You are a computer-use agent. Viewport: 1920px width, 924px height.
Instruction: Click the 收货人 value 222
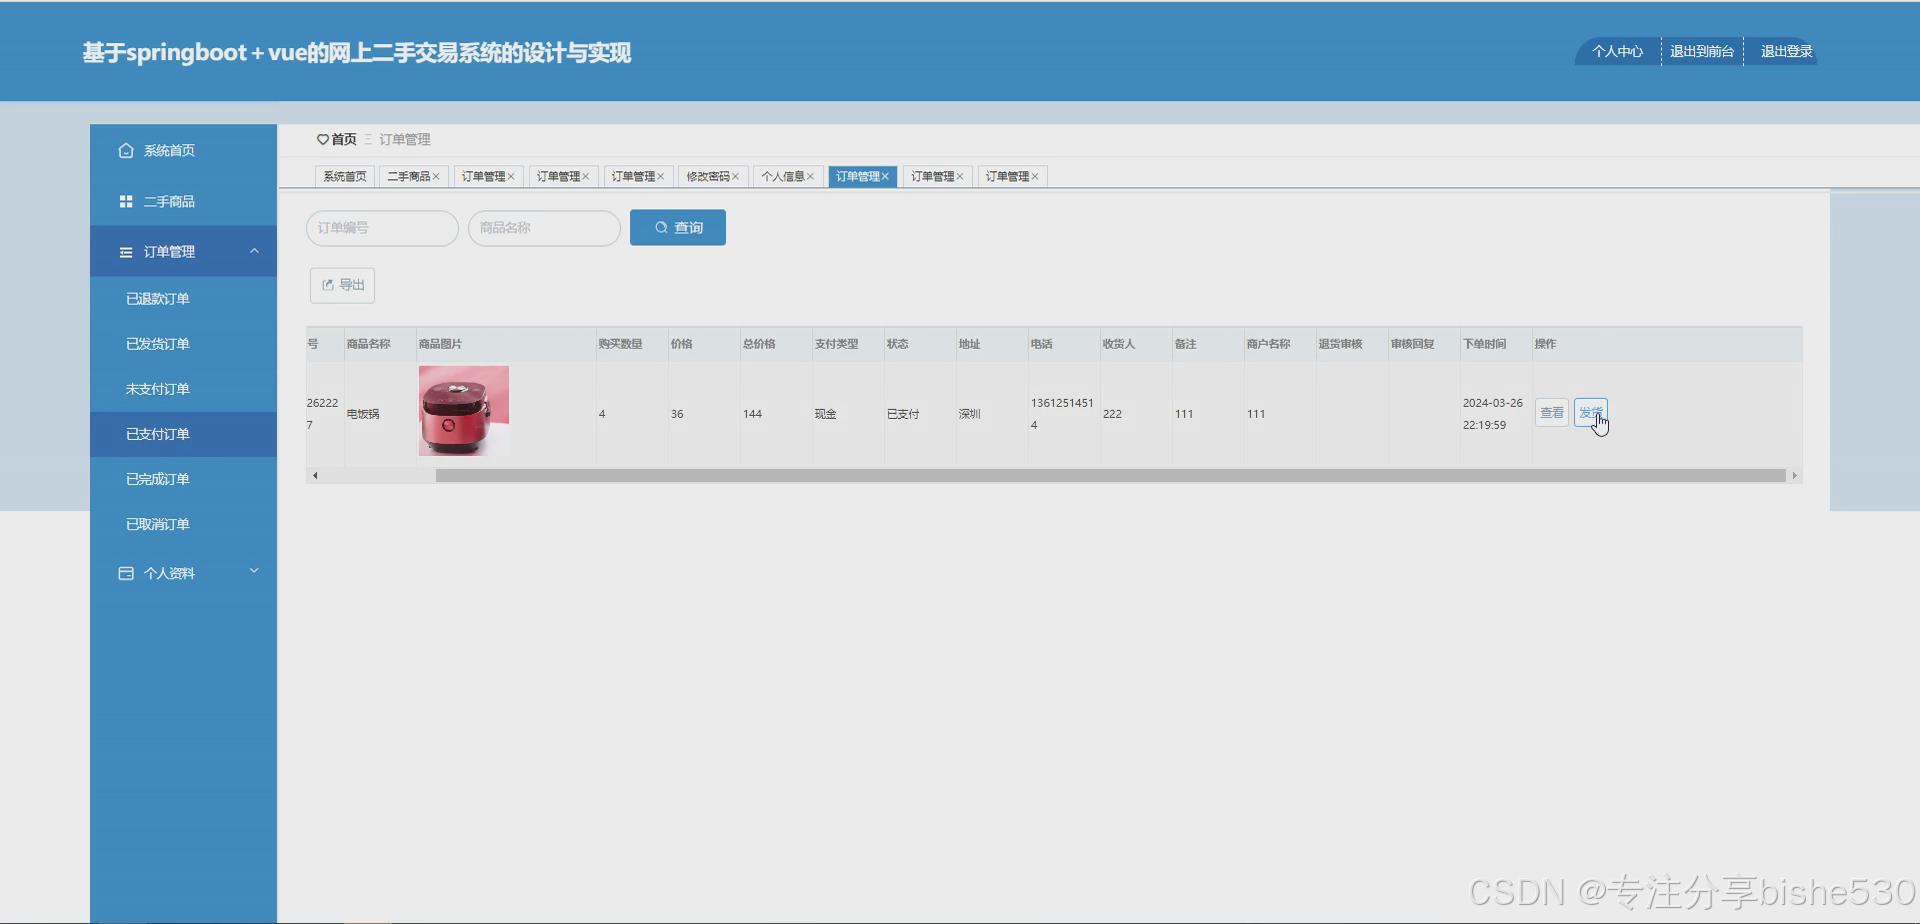1112,414
